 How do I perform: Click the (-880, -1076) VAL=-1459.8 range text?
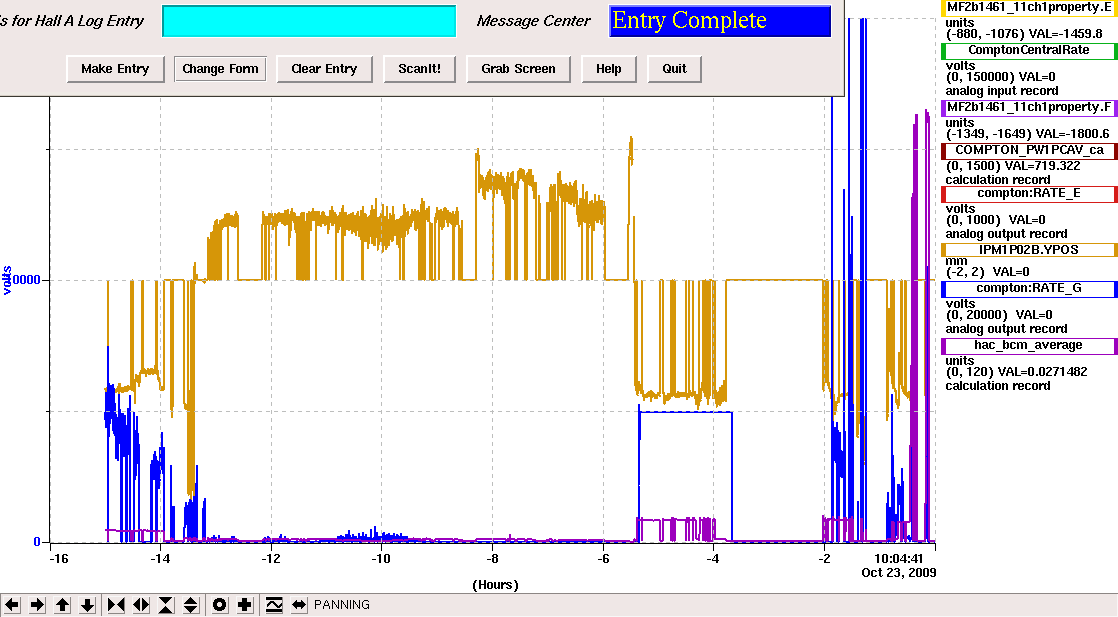pos(1024,34)
